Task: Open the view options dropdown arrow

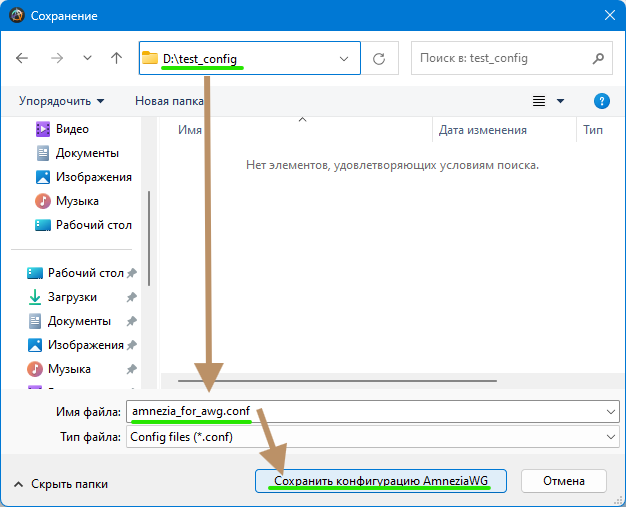Action: coord(560,101)
